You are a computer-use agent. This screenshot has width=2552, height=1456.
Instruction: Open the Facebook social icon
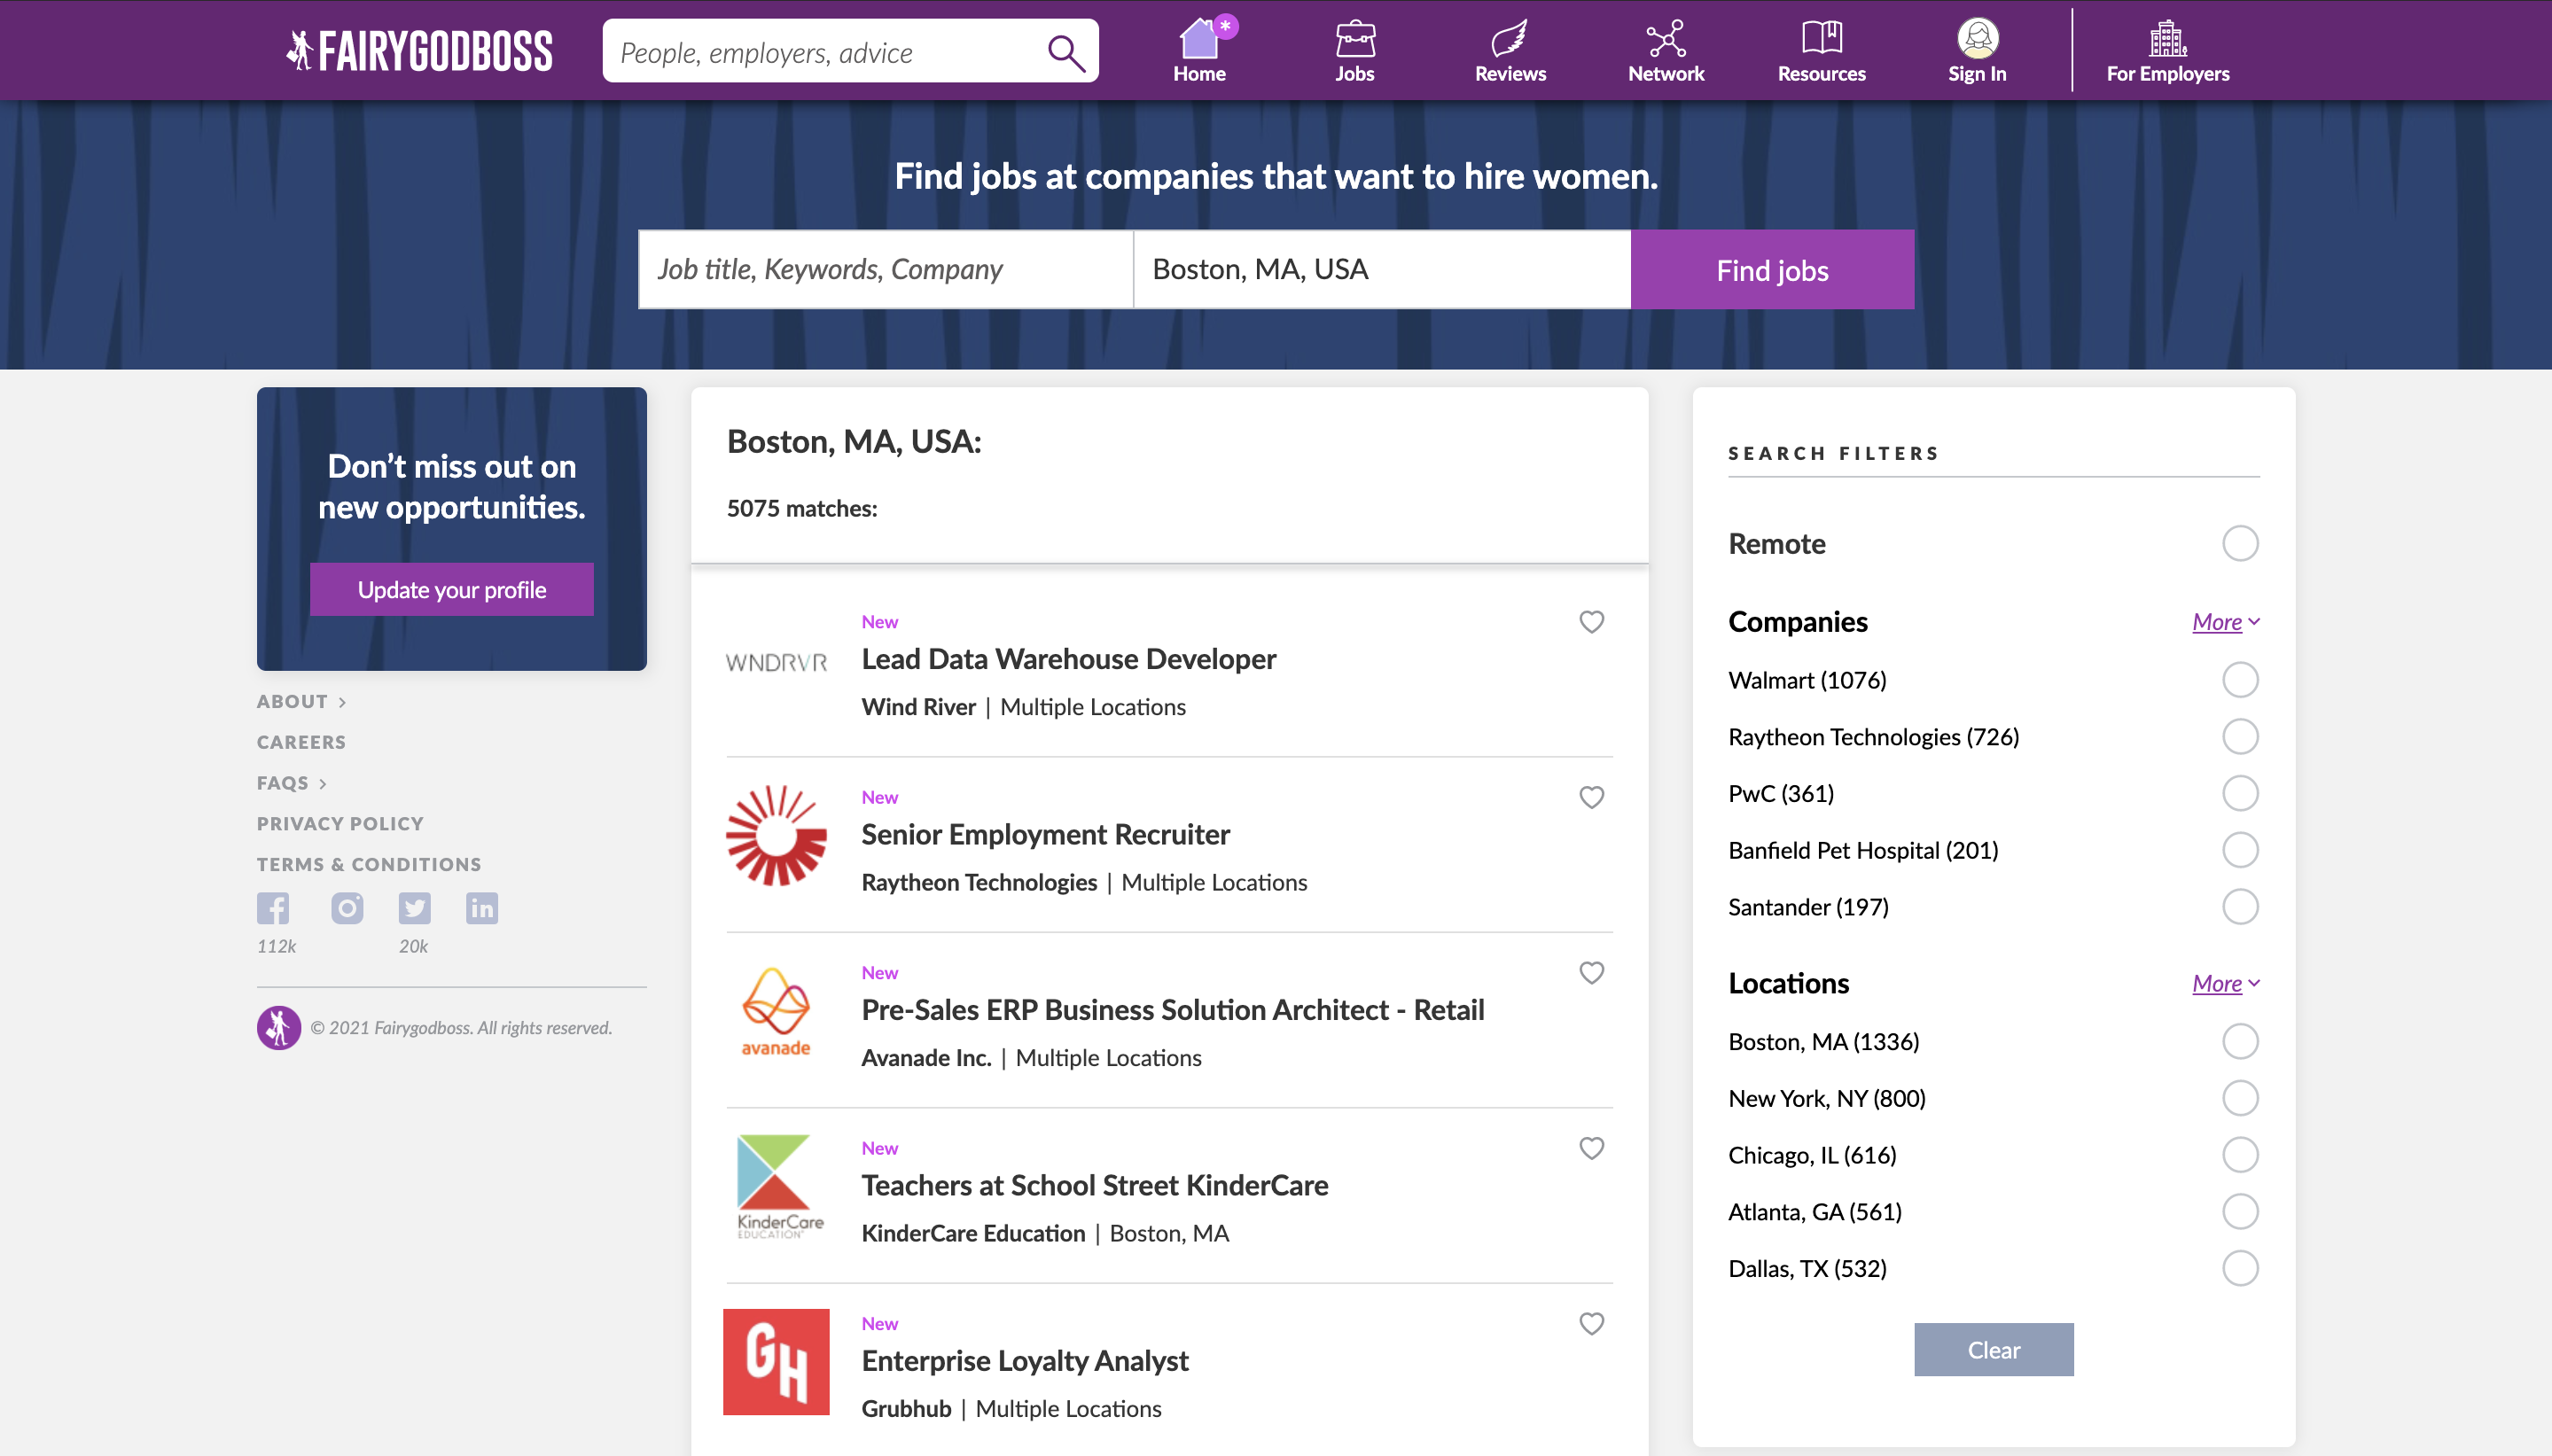click(x=273, y=908)
